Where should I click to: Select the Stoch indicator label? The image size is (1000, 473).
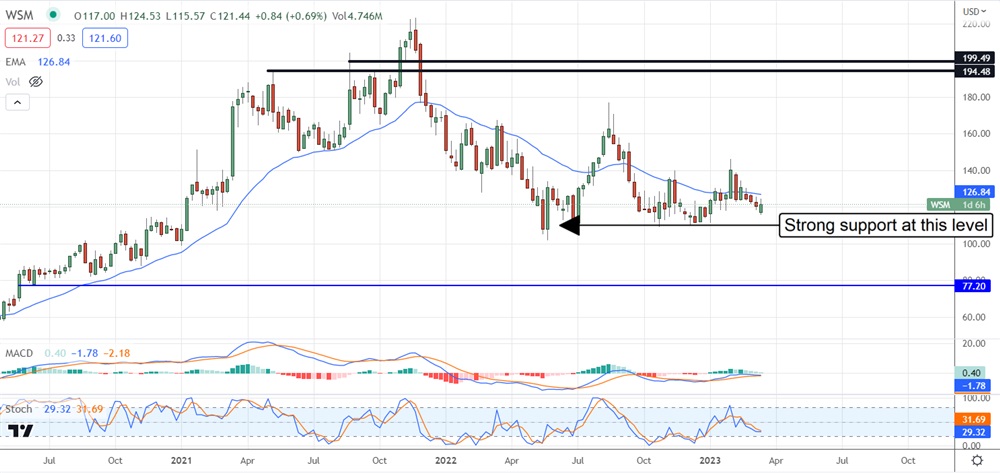point(17,410)
